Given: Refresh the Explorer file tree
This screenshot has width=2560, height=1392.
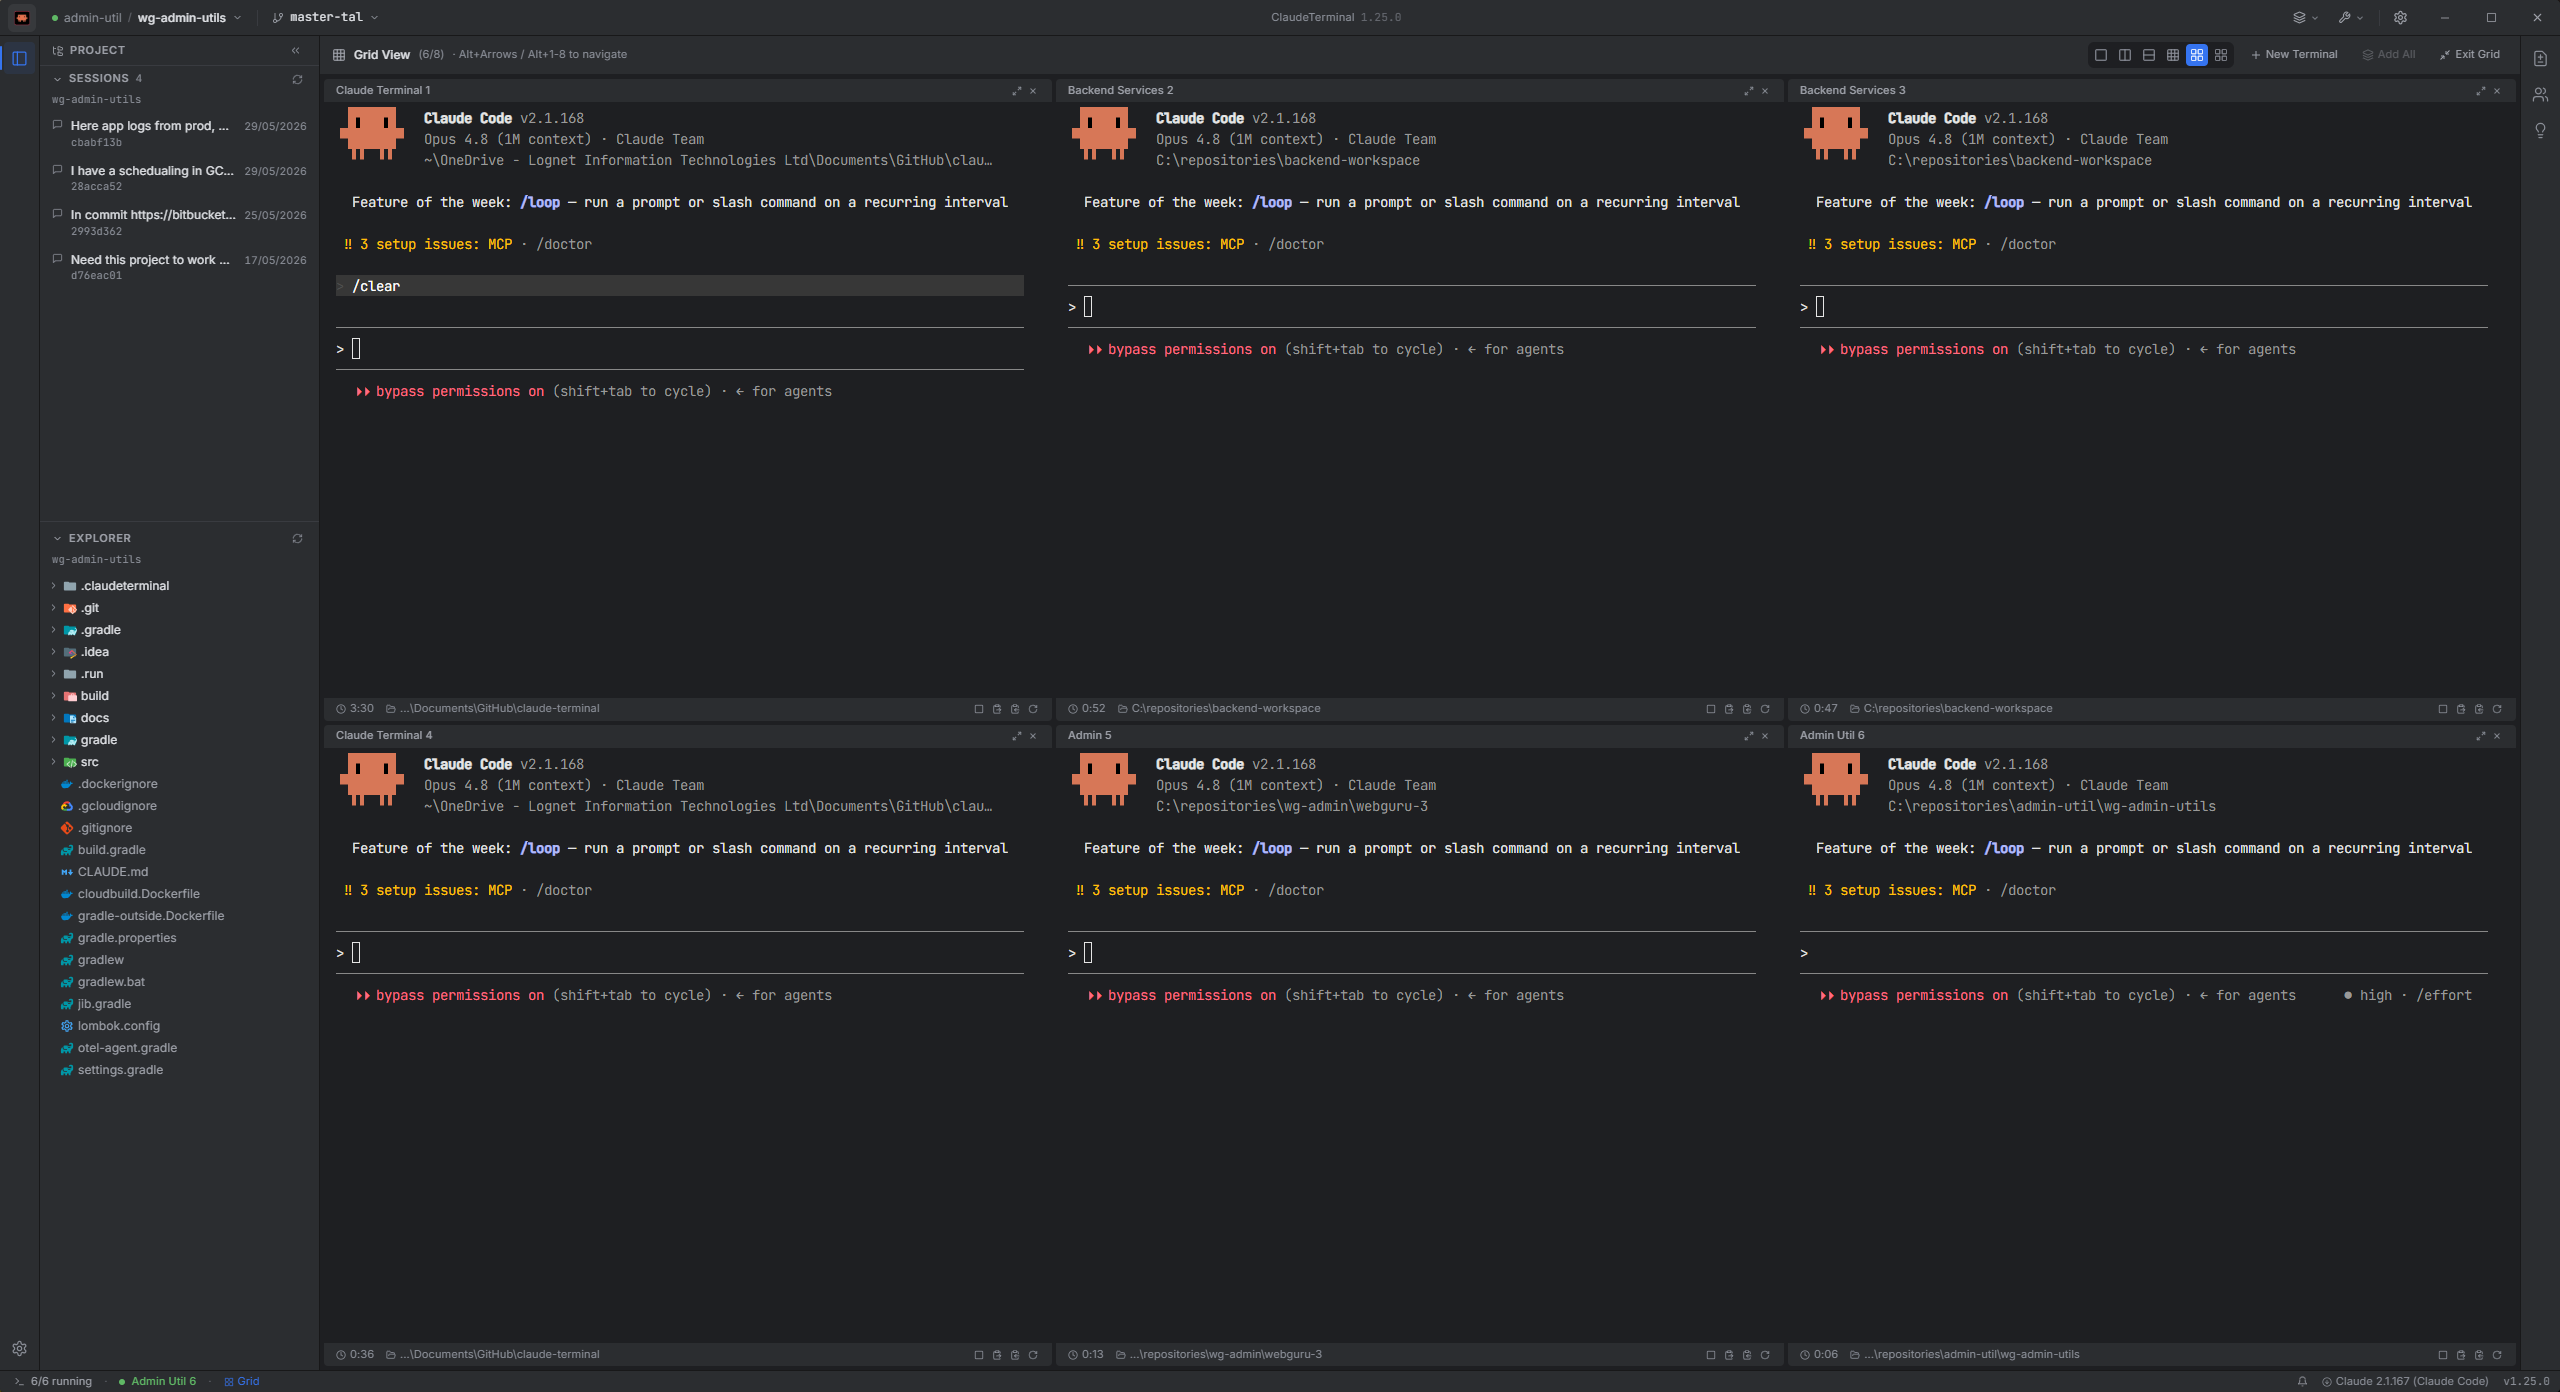Looking at the screenshot, I should click(297, 539).
